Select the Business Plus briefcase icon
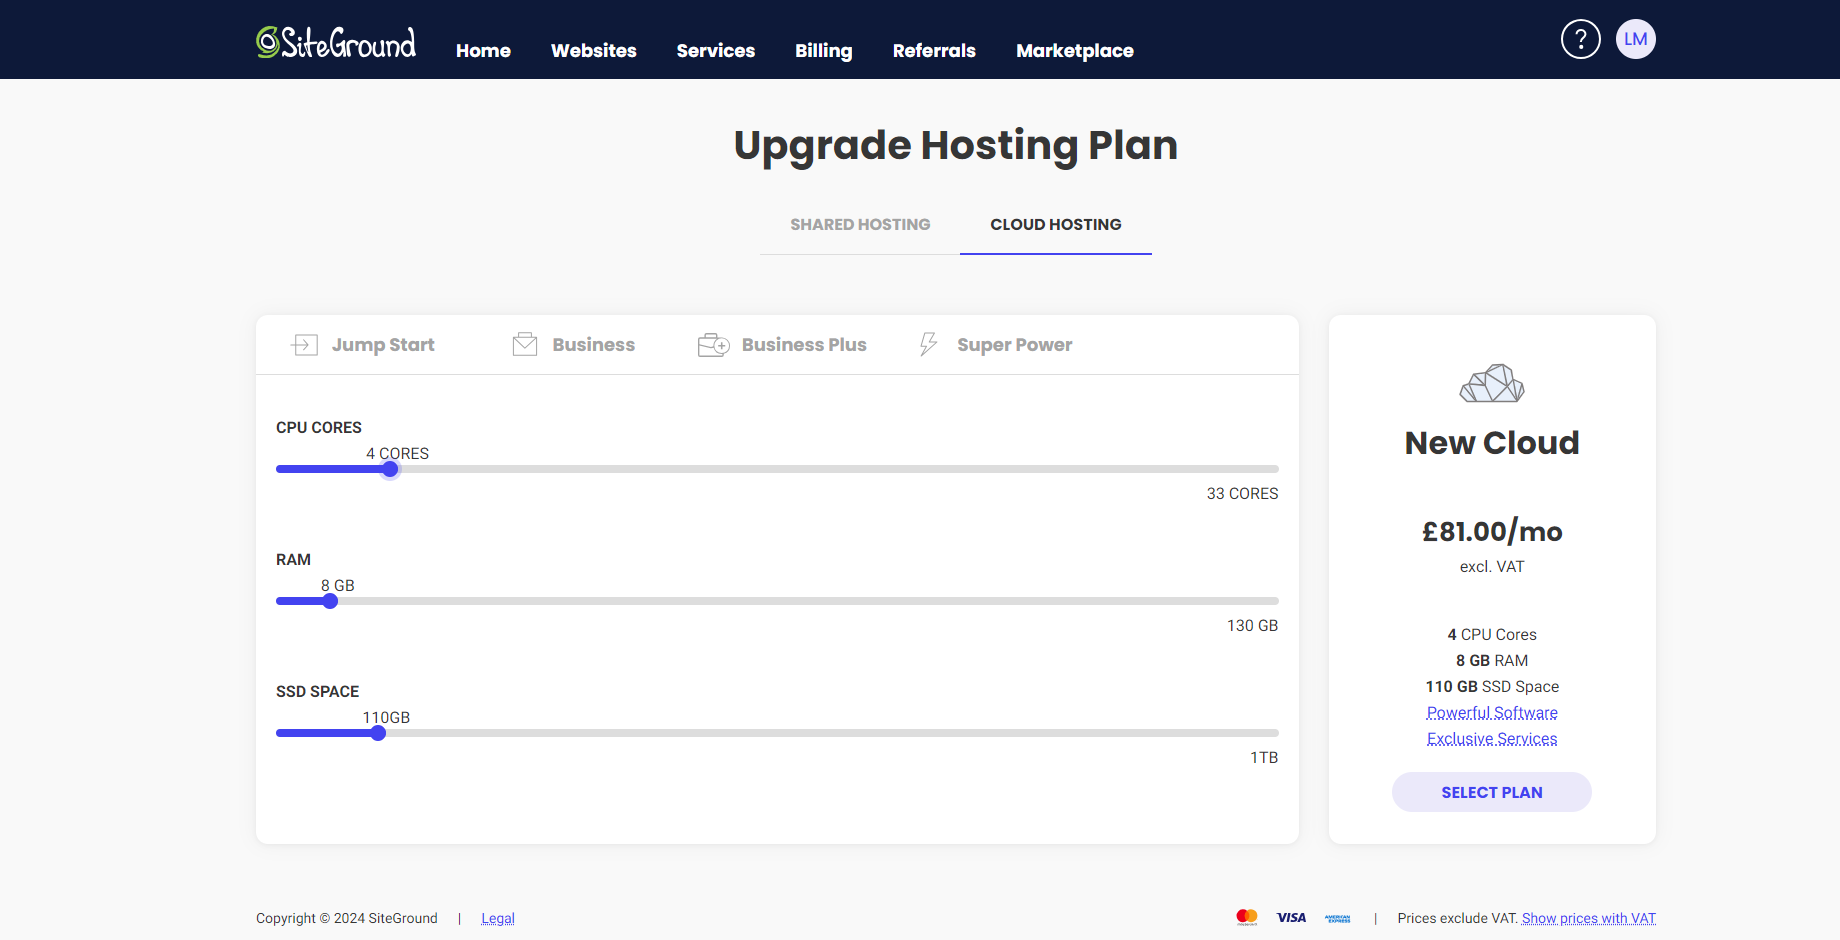 coord(713,344)
